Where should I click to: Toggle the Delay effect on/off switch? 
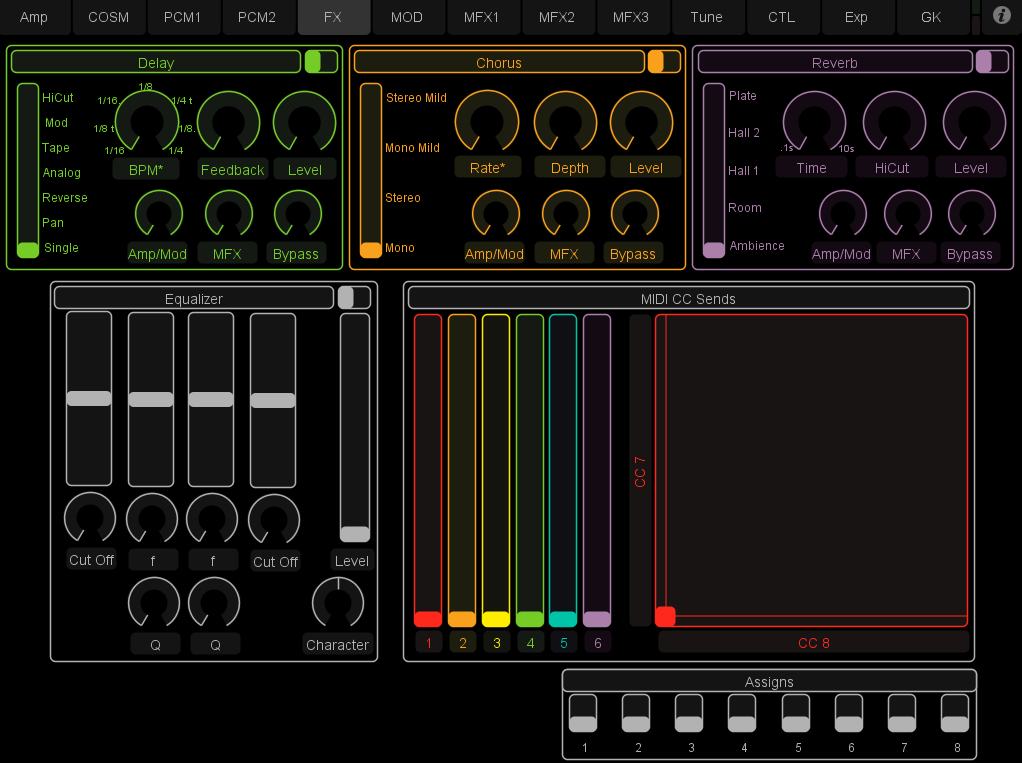[x=321, y=62]
